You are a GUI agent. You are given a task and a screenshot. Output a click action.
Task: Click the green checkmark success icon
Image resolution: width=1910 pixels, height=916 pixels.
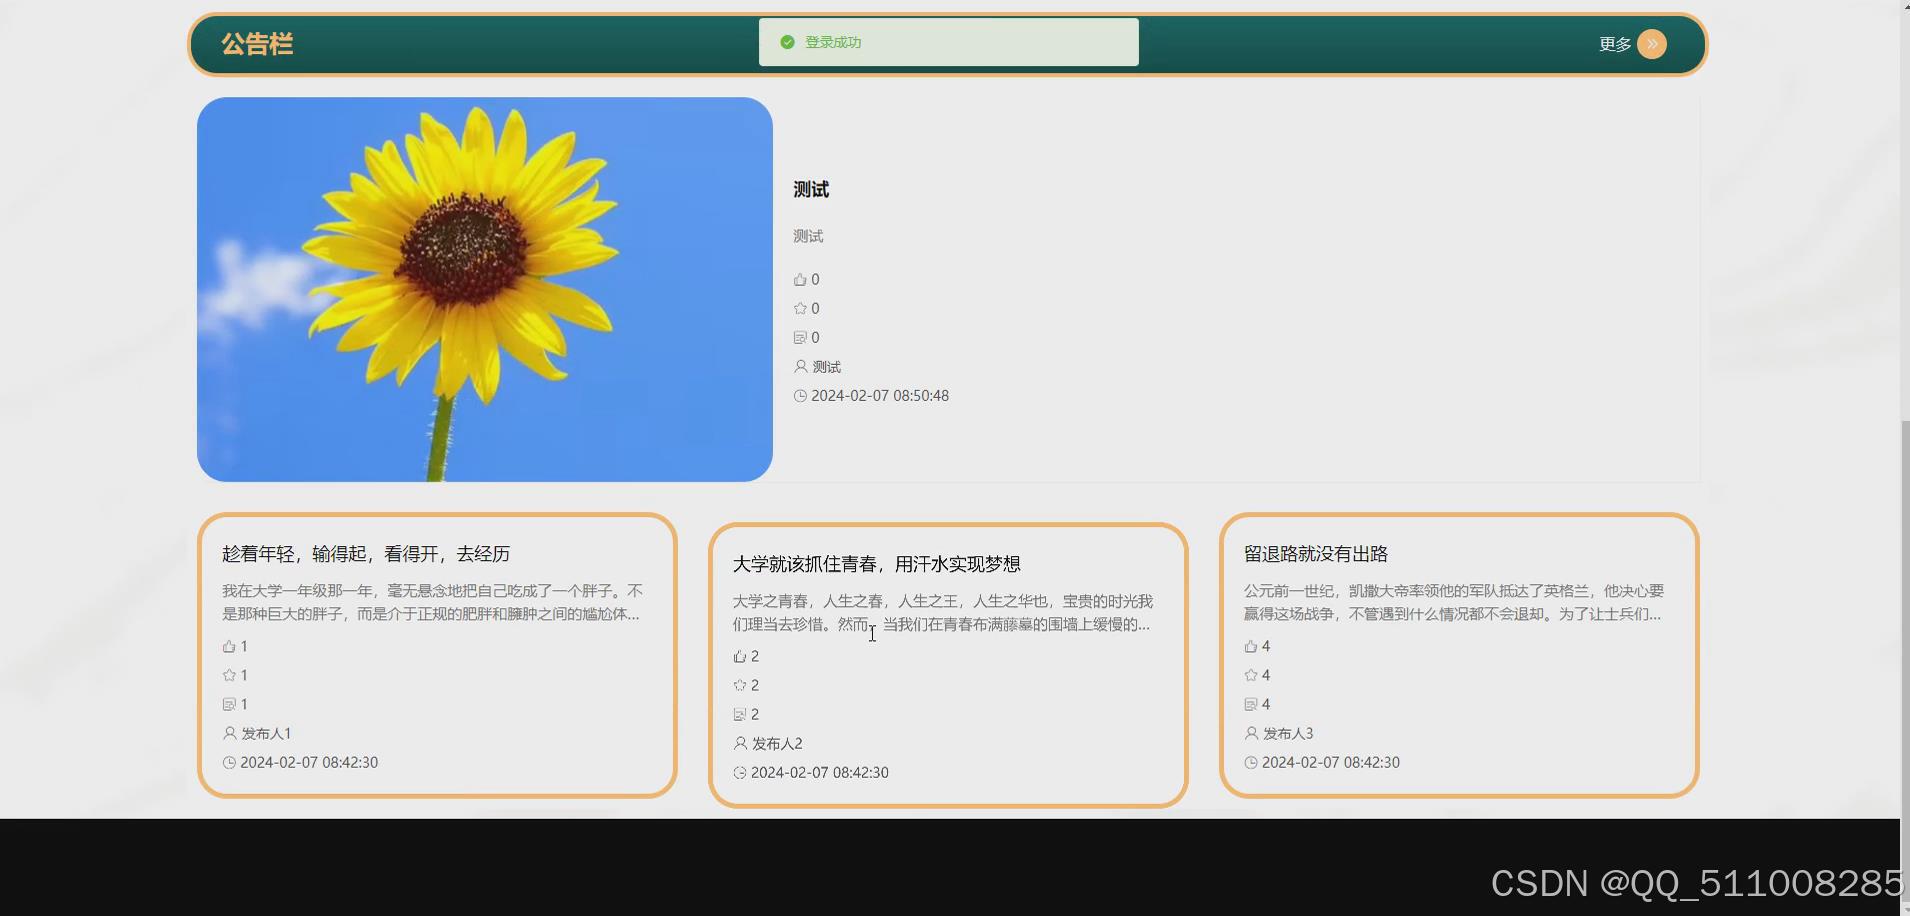pyautogui.click(x=787, y=42)
